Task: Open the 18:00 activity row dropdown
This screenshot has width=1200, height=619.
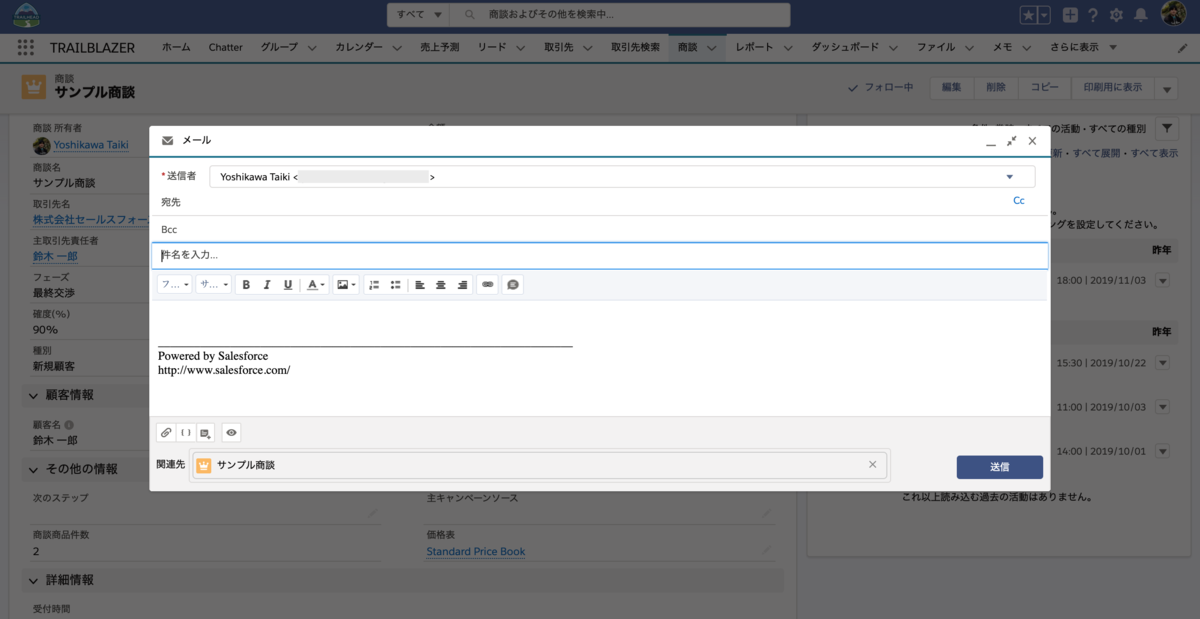Action: [x=1163, y=282]
